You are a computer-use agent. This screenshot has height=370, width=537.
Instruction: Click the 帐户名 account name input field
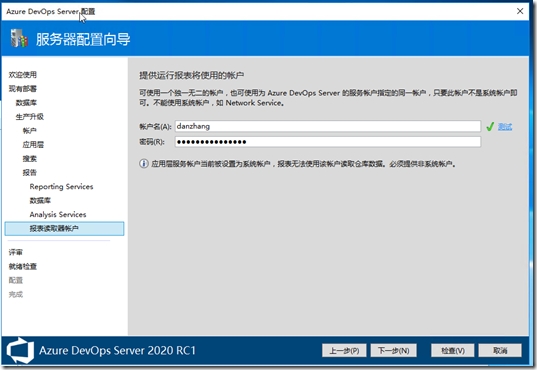tap(328, 126)
